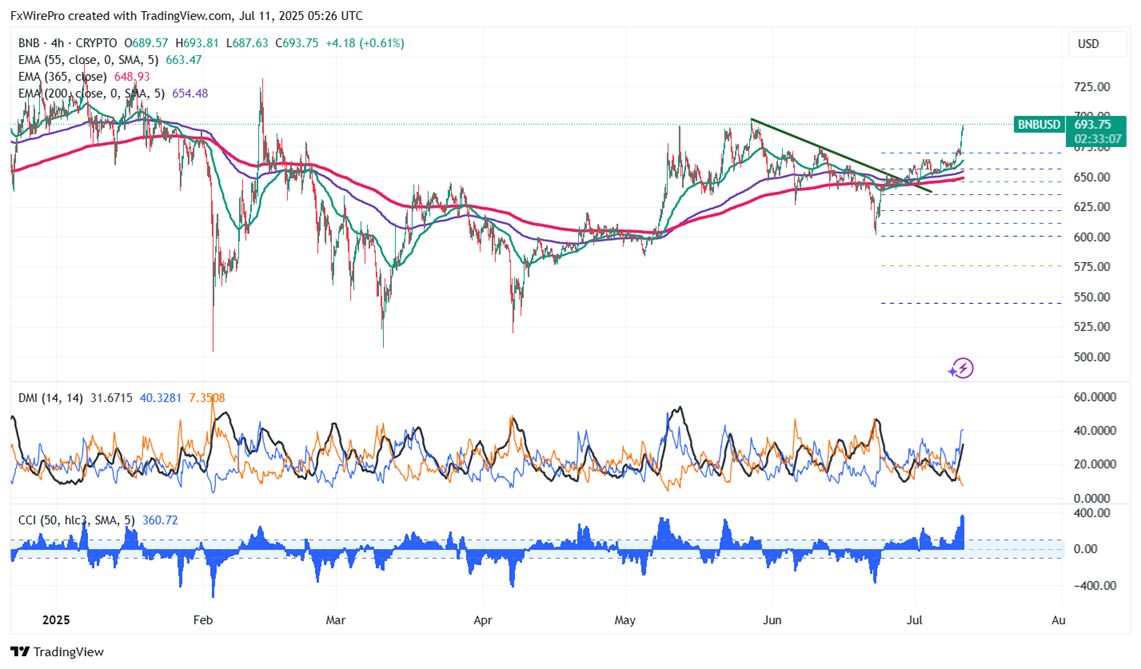Click the EMA (365, close) indicator legend

[63, 76]
